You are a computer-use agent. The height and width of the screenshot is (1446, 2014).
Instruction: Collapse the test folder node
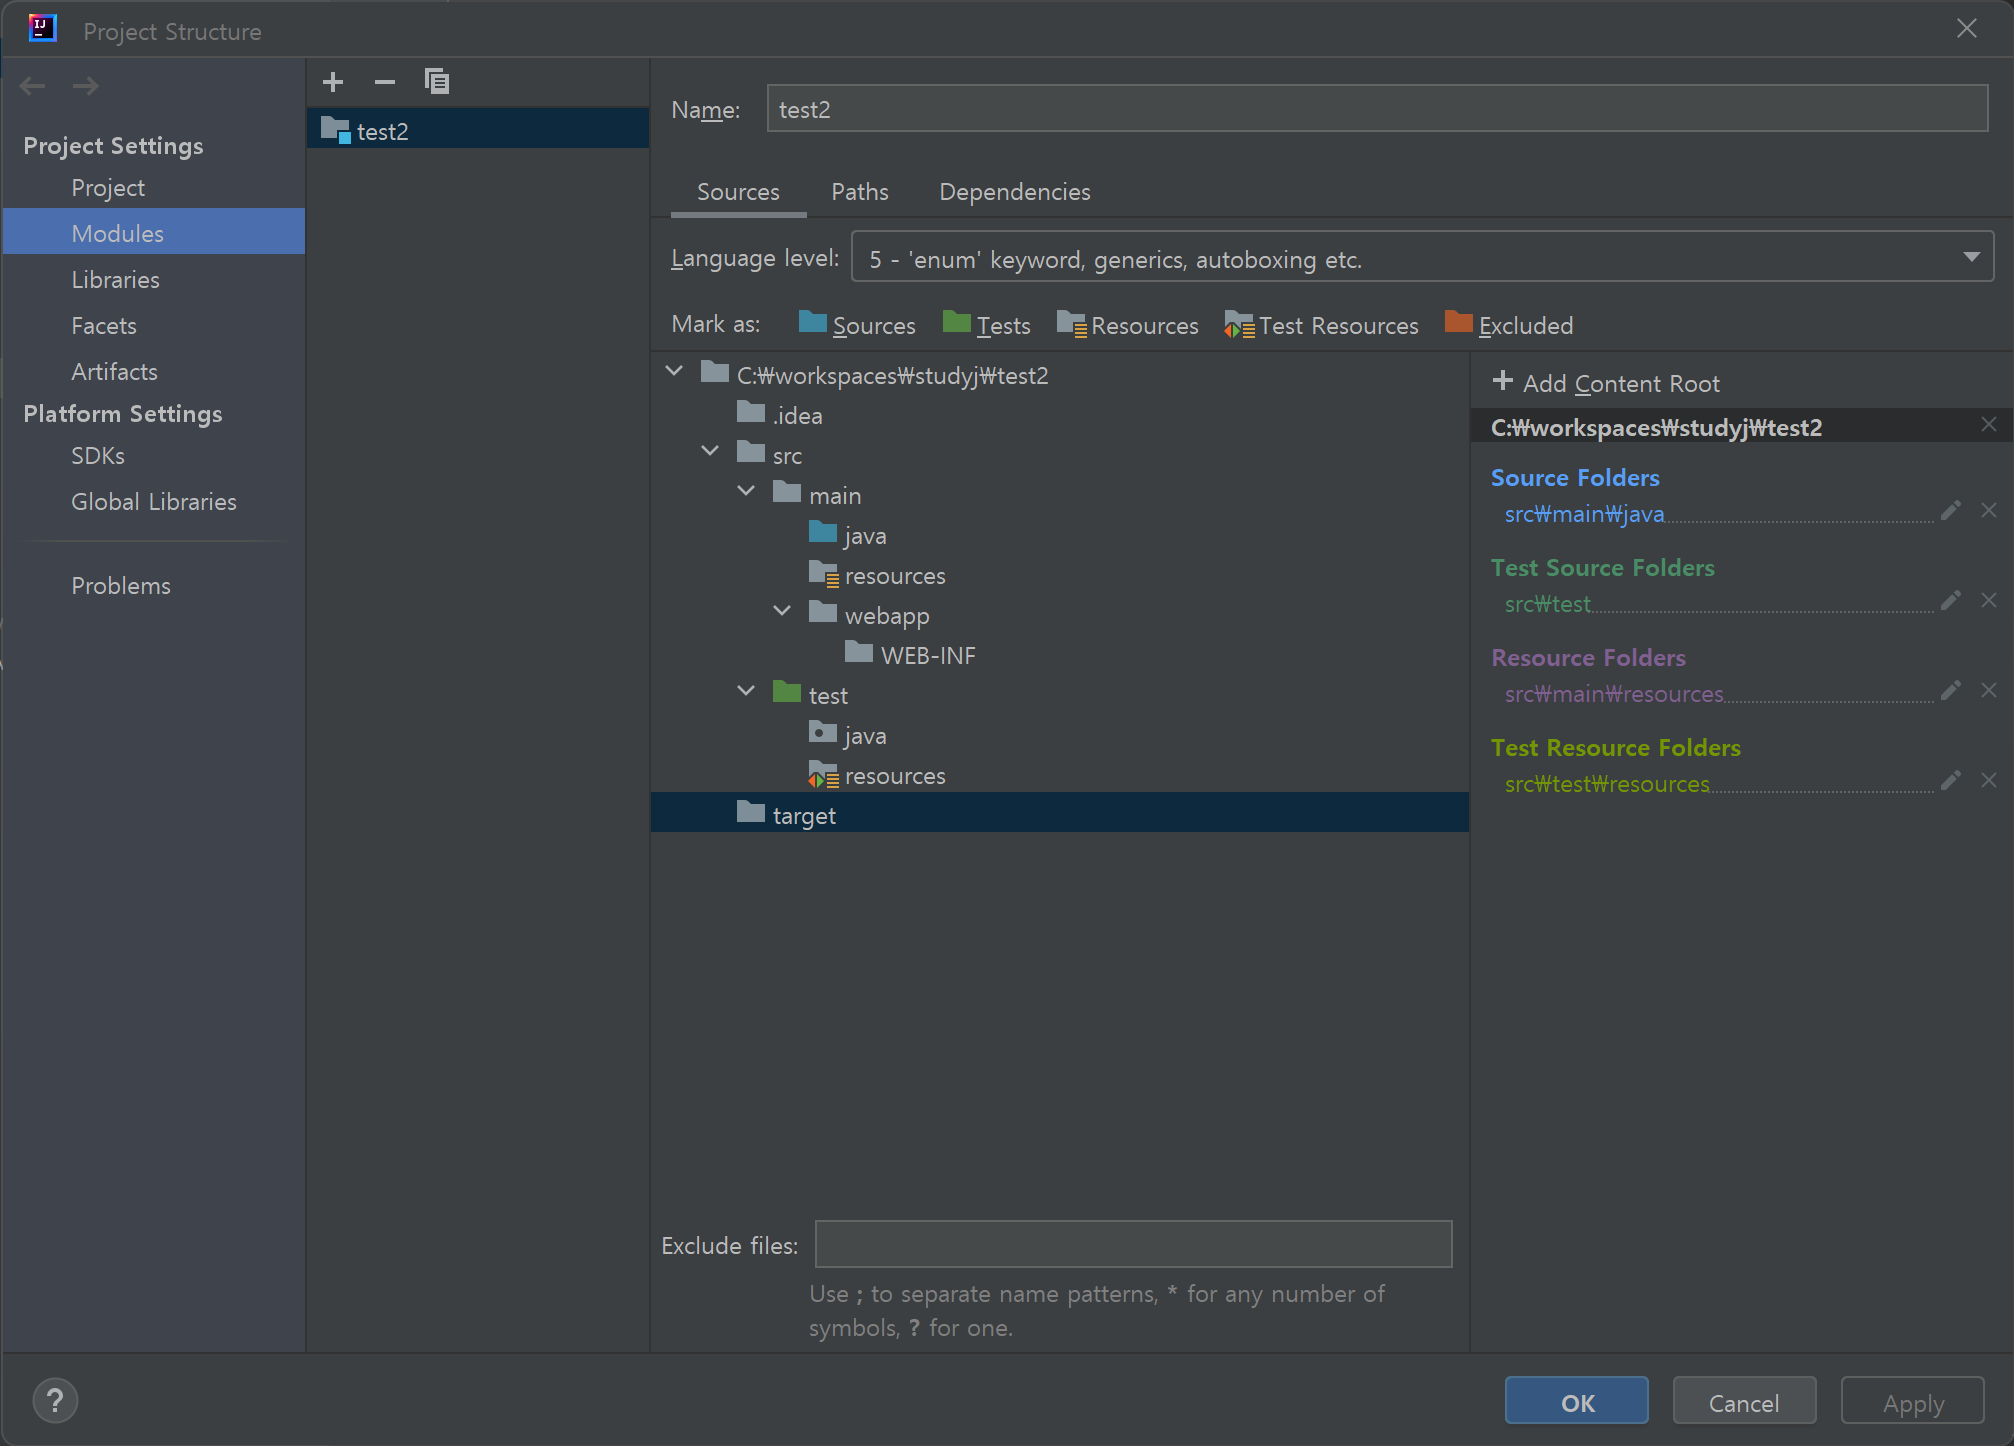pos(746,691)
